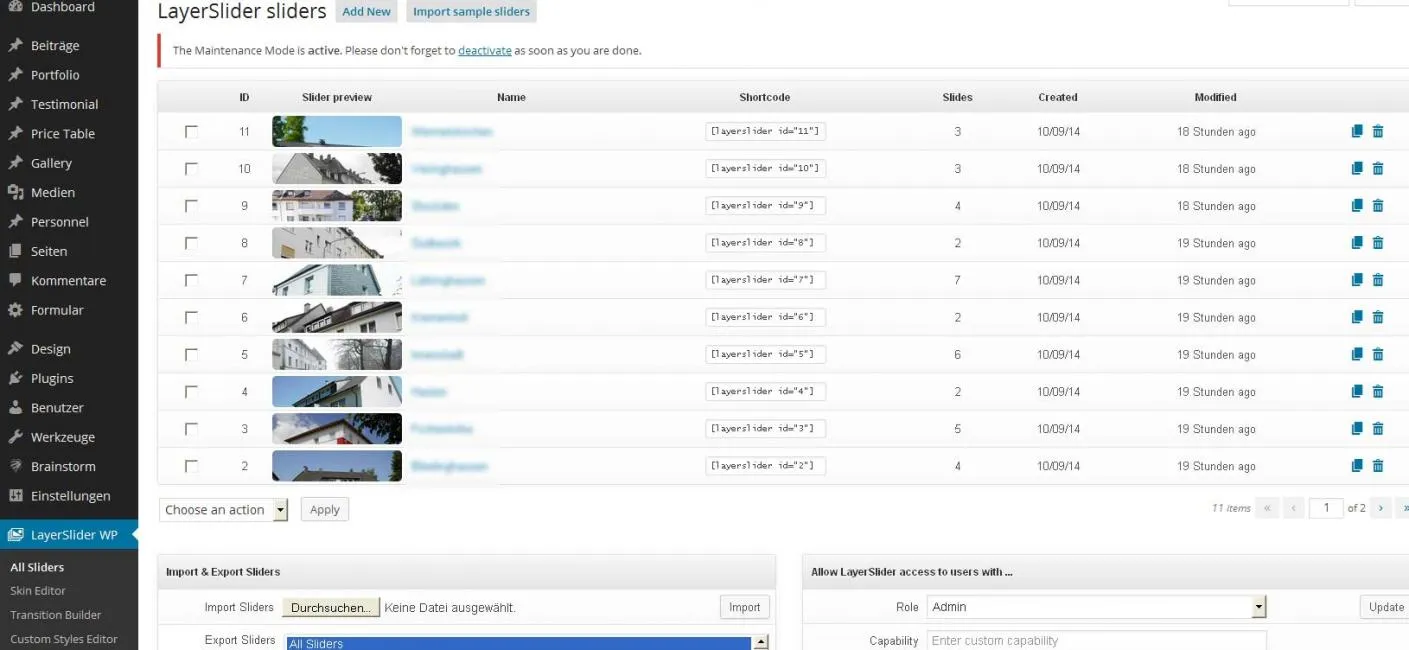Image resolution: width=1409 pixels, height=650 pixels.
Task: Check the box for slider ID 11
Action: 191,131
